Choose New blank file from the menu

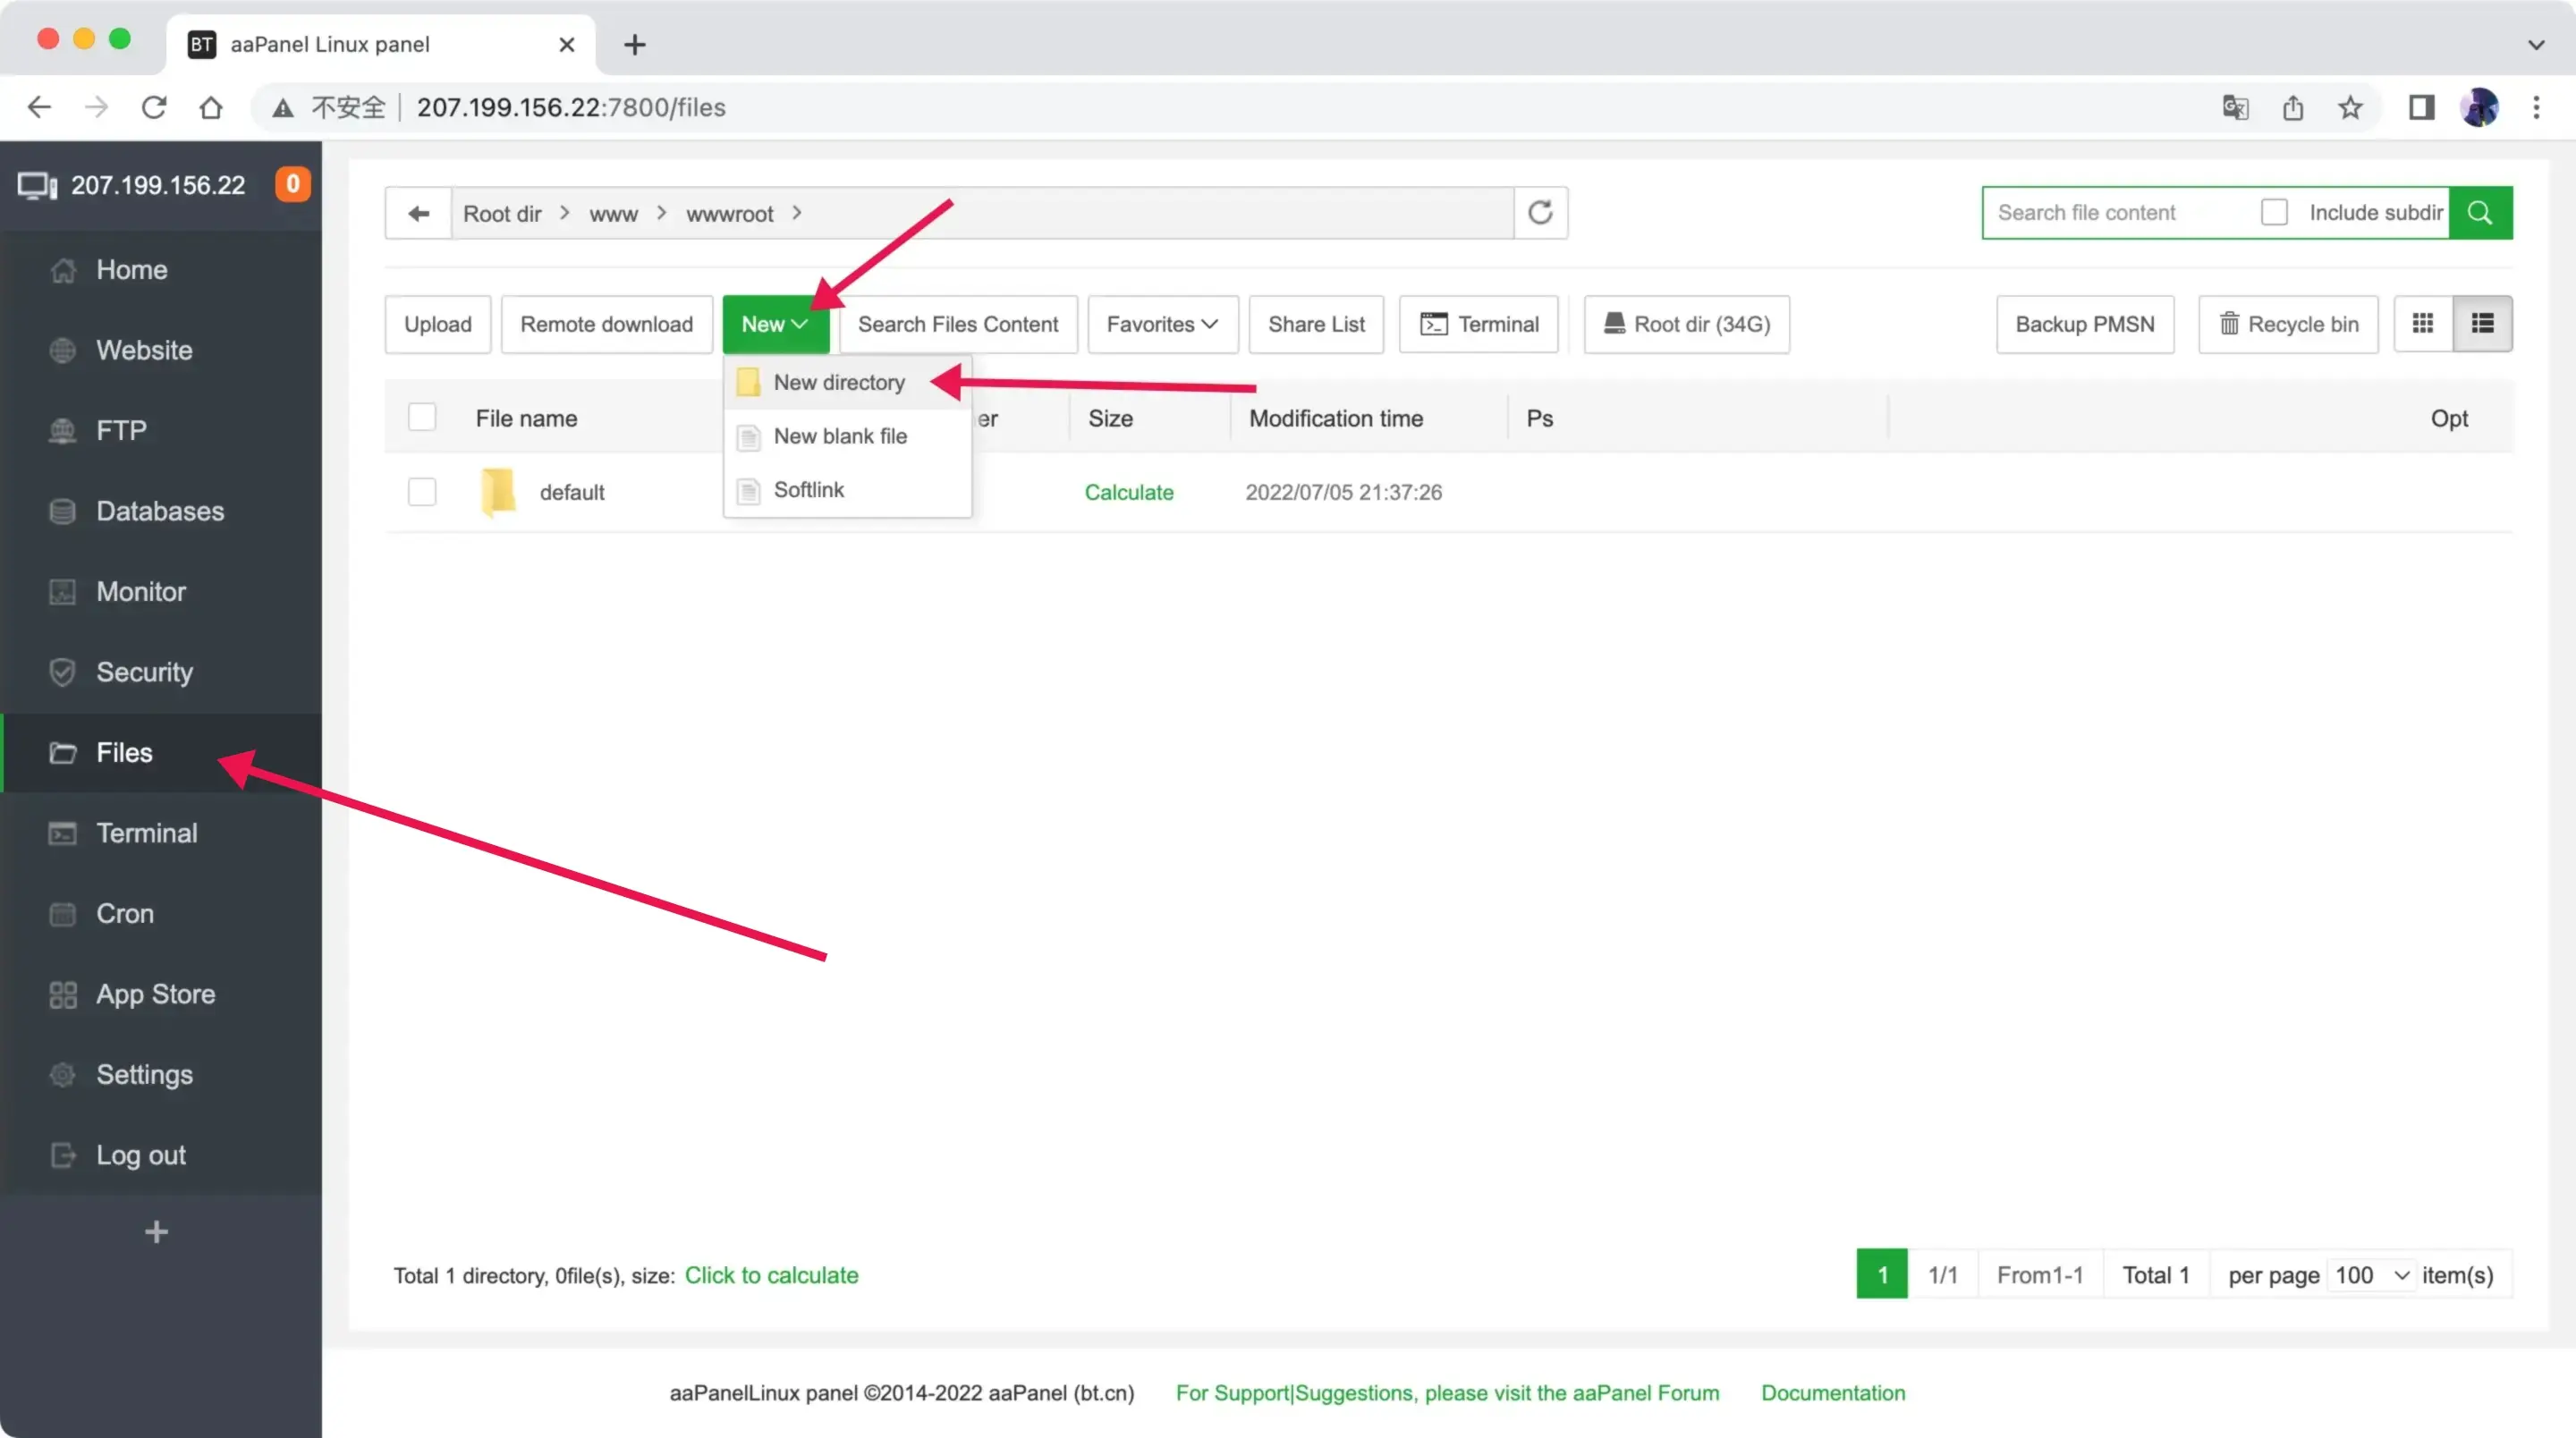(x=847, y=436)
